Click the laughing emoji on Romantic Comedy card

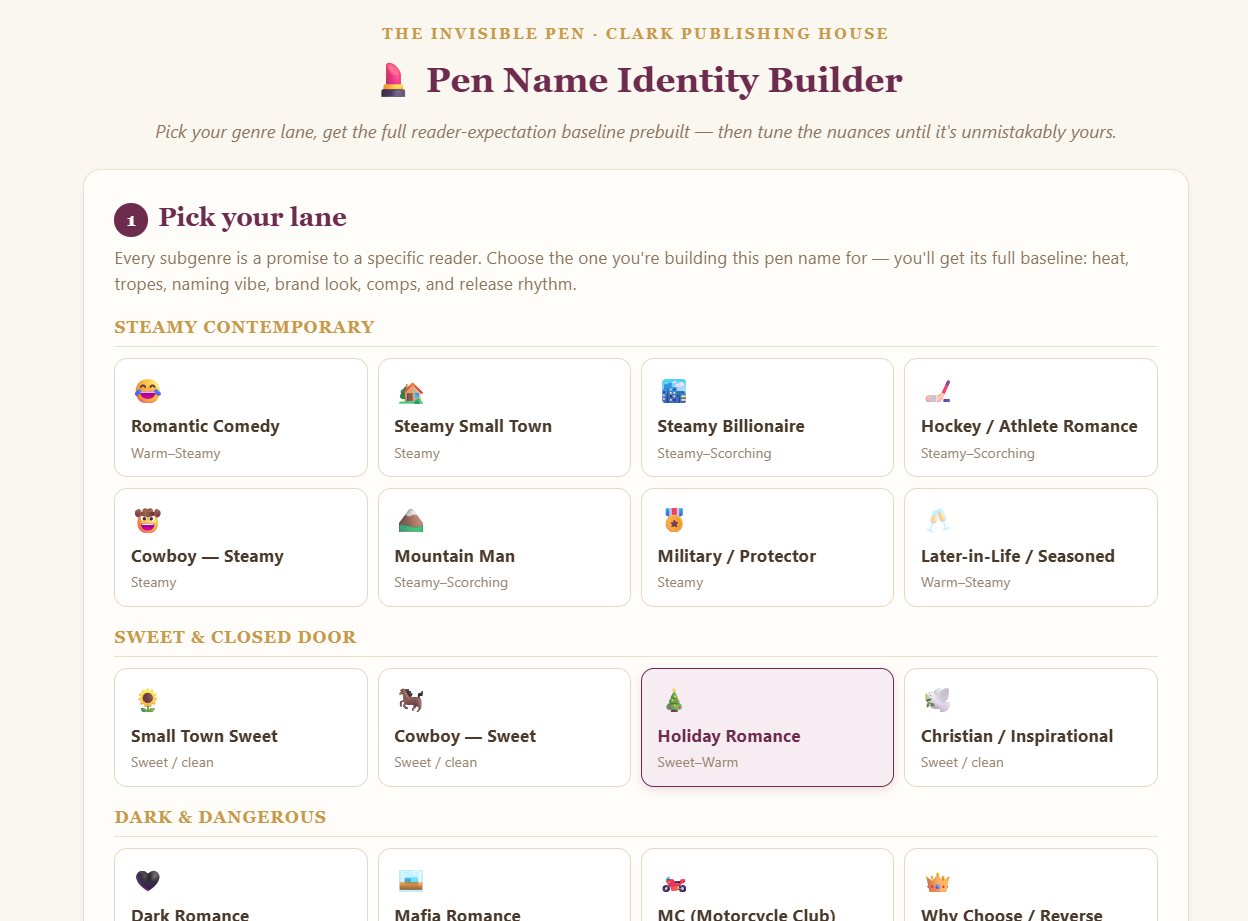pos(148,392)
